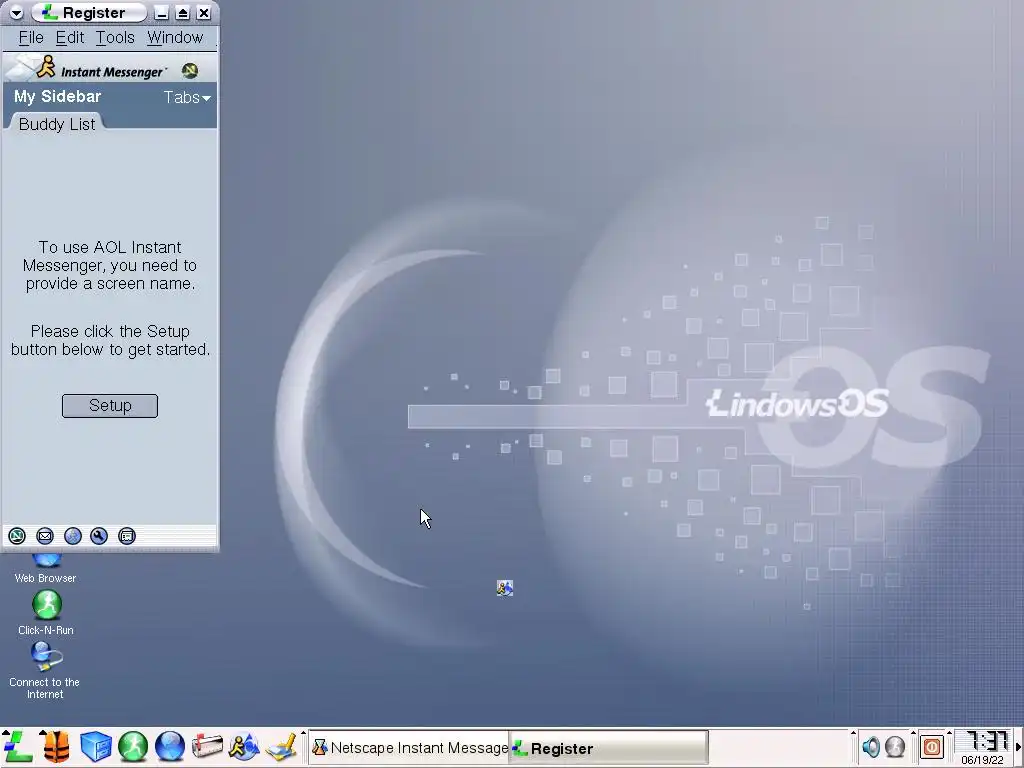Click the date 06/19/22 in the tray
The image size is (1024, 768).
point(982,760)
